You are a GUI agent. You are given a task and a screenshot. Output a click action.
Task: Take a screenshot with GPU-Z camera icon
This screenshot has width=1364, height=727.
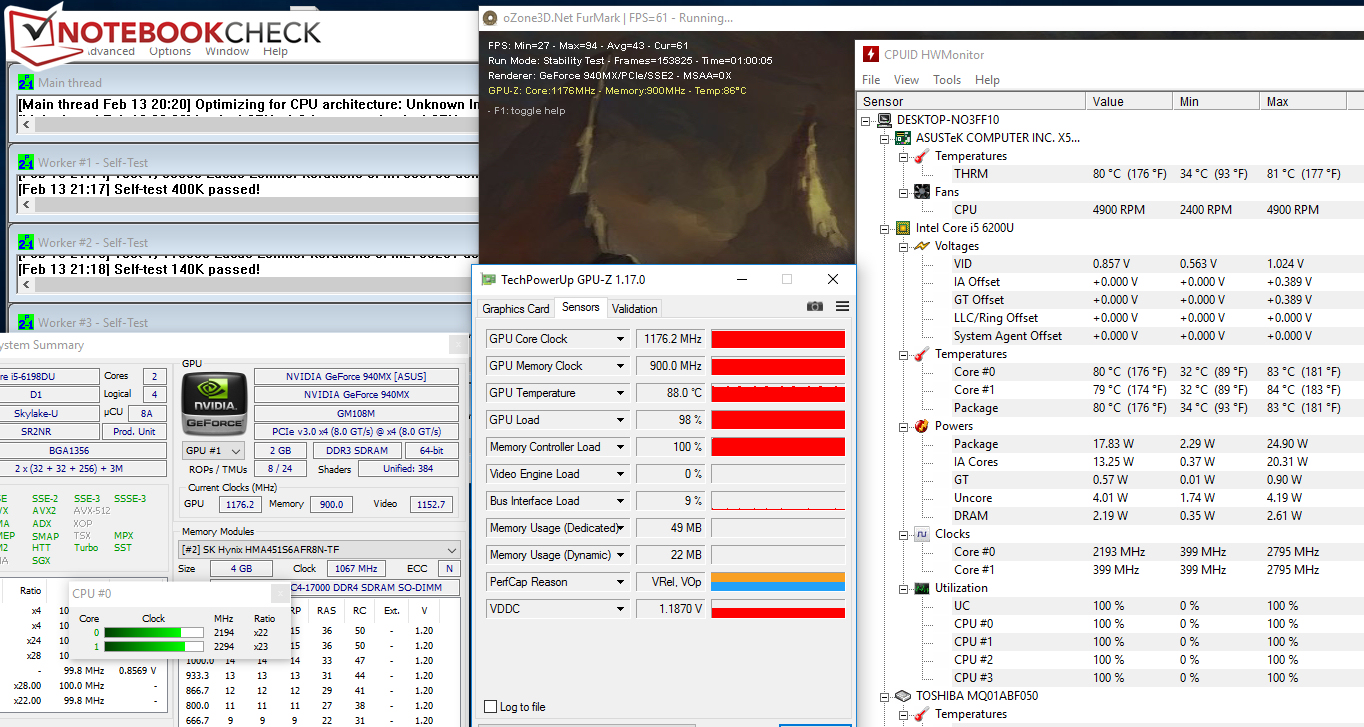coord(815,307)
